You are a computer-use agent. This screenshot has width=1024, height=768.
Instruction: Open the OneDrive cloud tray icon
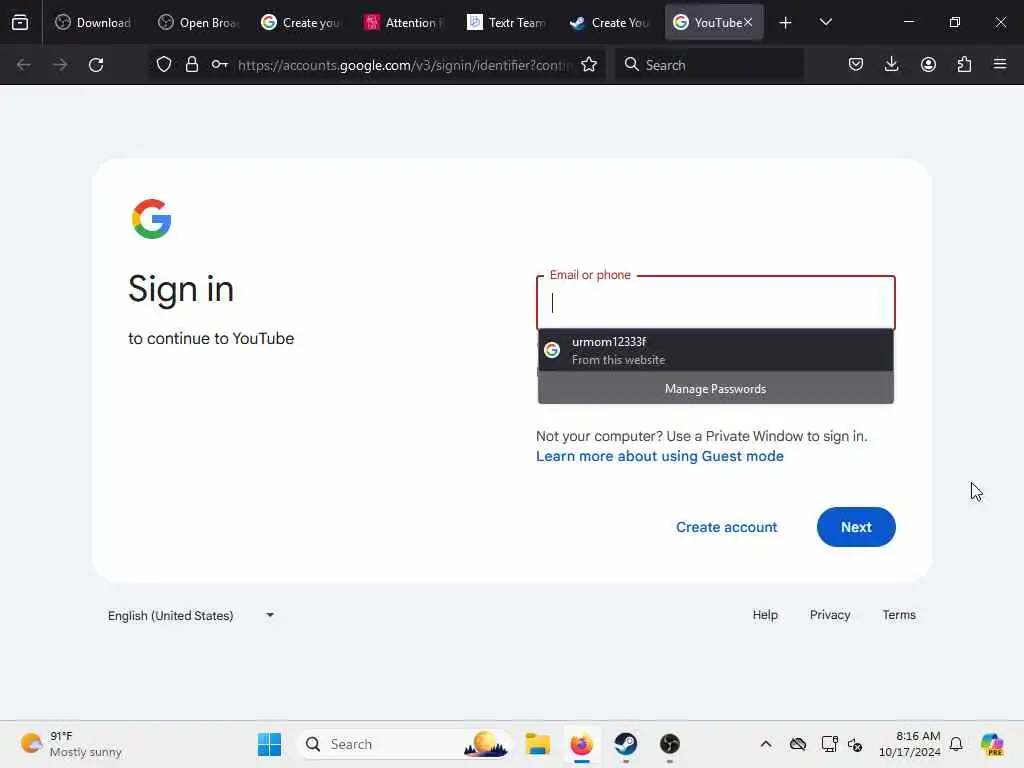point(797,744)
